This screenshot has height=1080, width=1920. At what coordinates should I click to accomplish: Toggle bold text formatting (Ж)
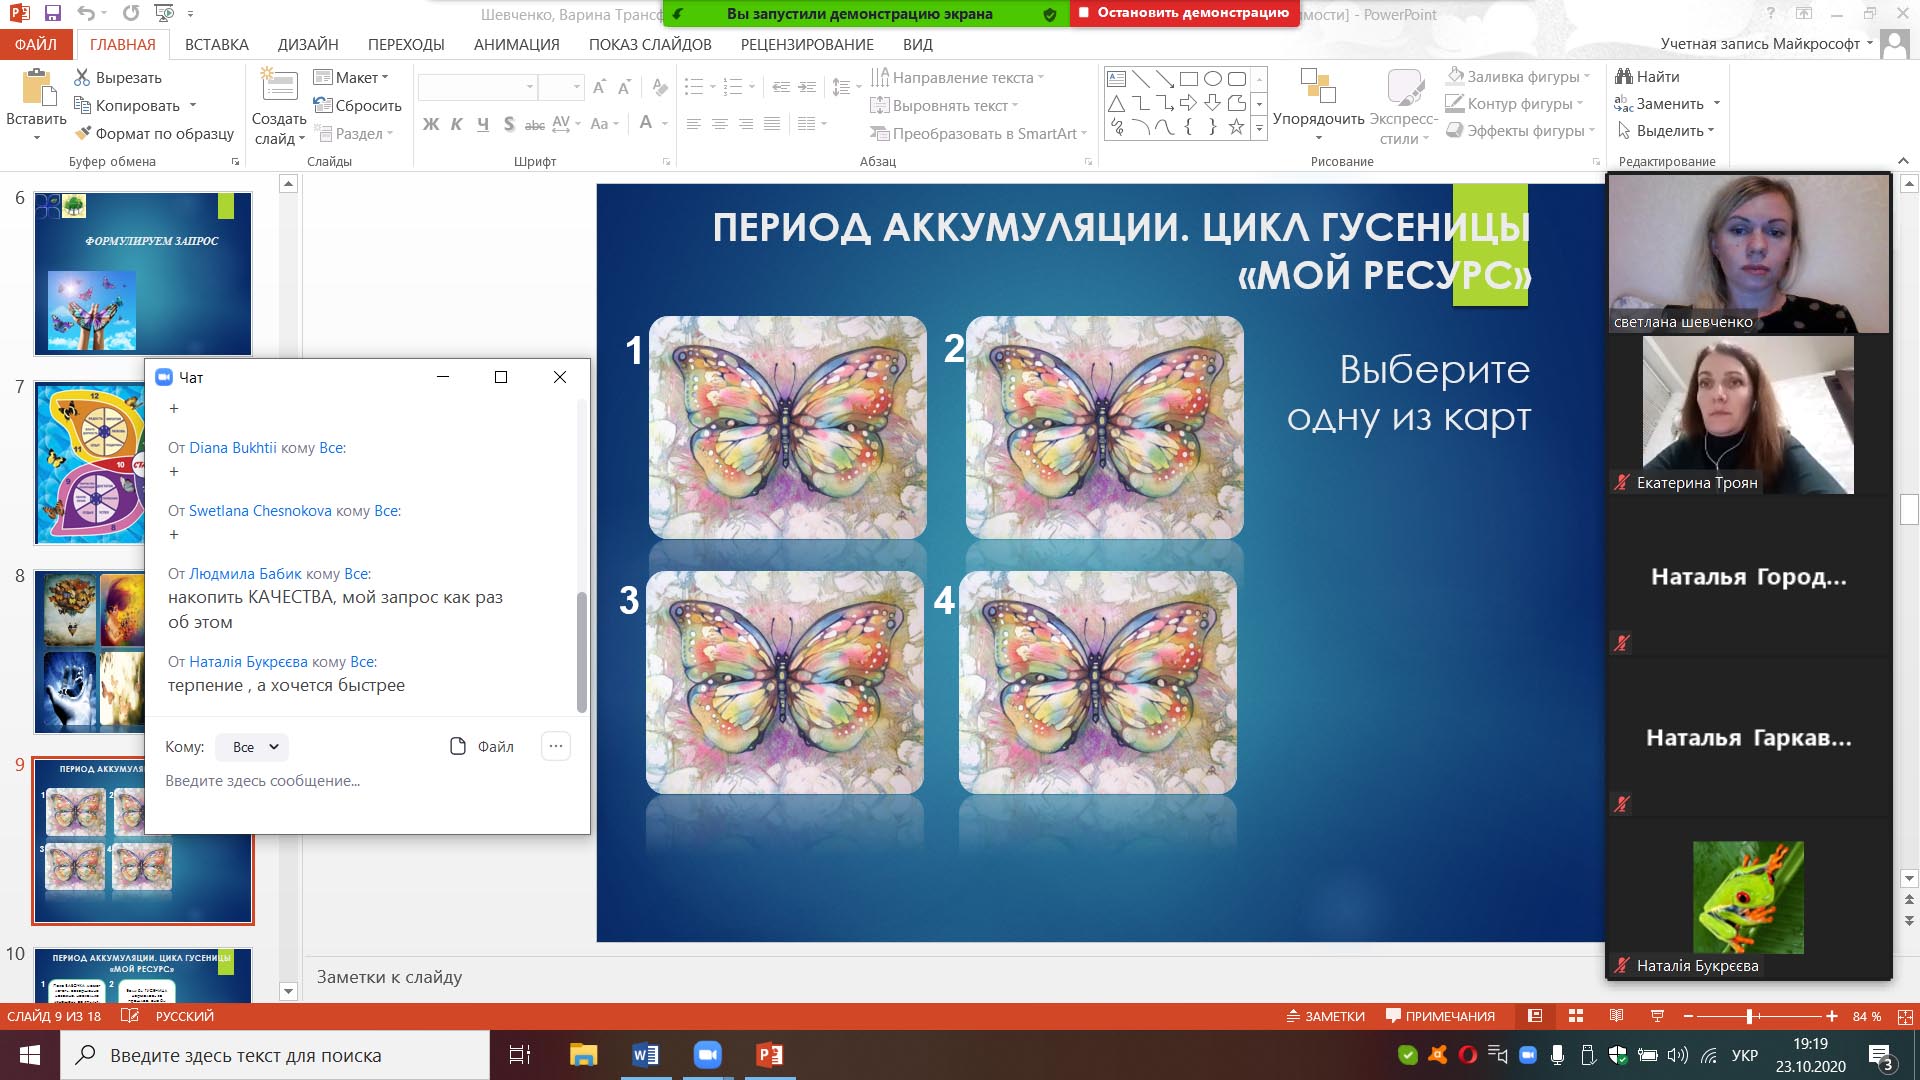click(431, 124)
